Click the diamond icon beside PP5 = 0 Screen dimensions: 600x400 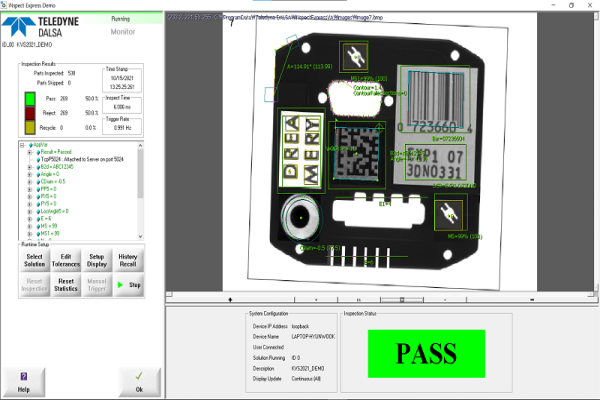(x=38, y=189)
